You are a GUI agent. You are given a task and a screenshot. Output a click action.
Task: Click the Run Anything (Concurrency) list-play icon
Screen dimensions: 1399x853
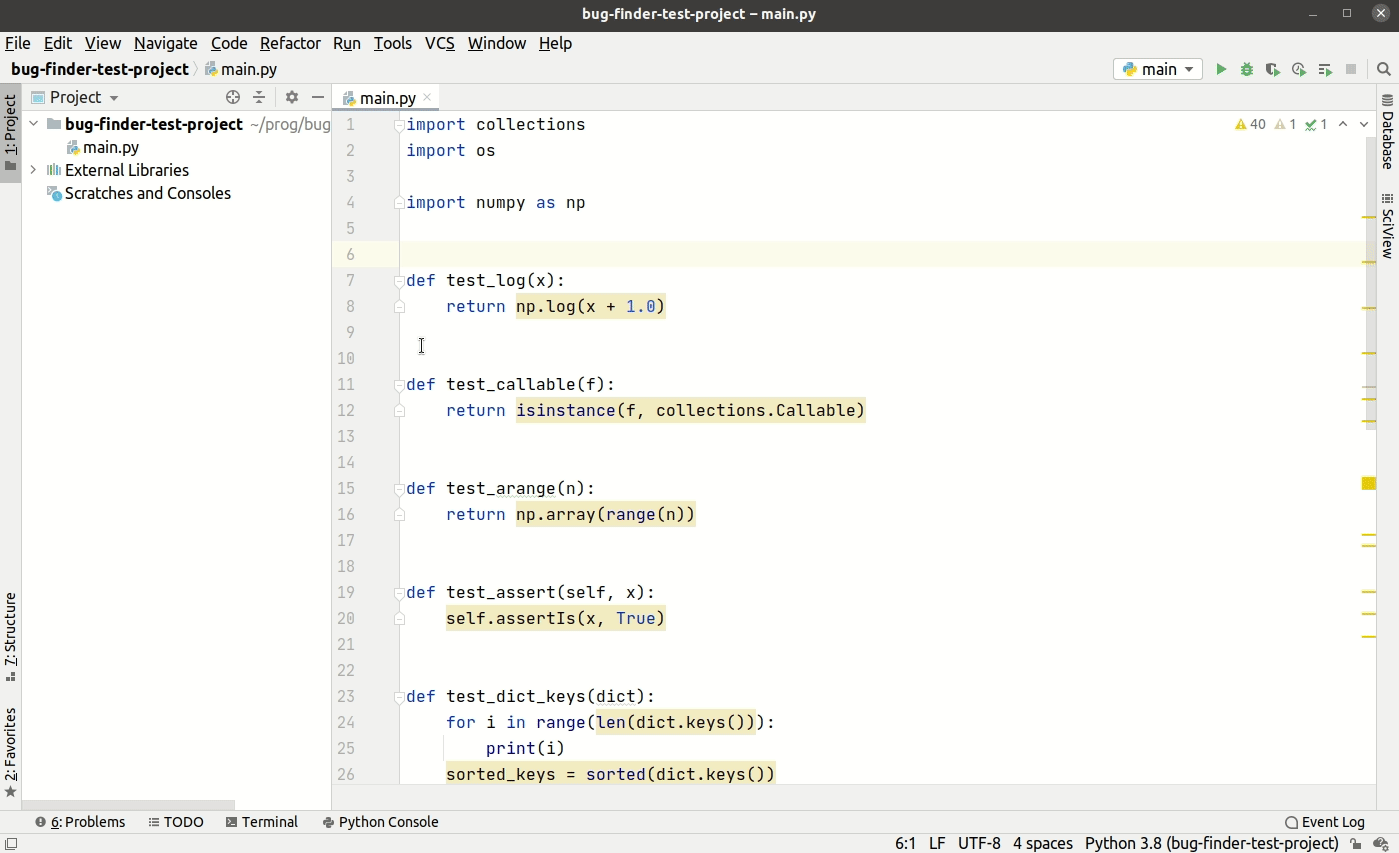[1325, 69]
